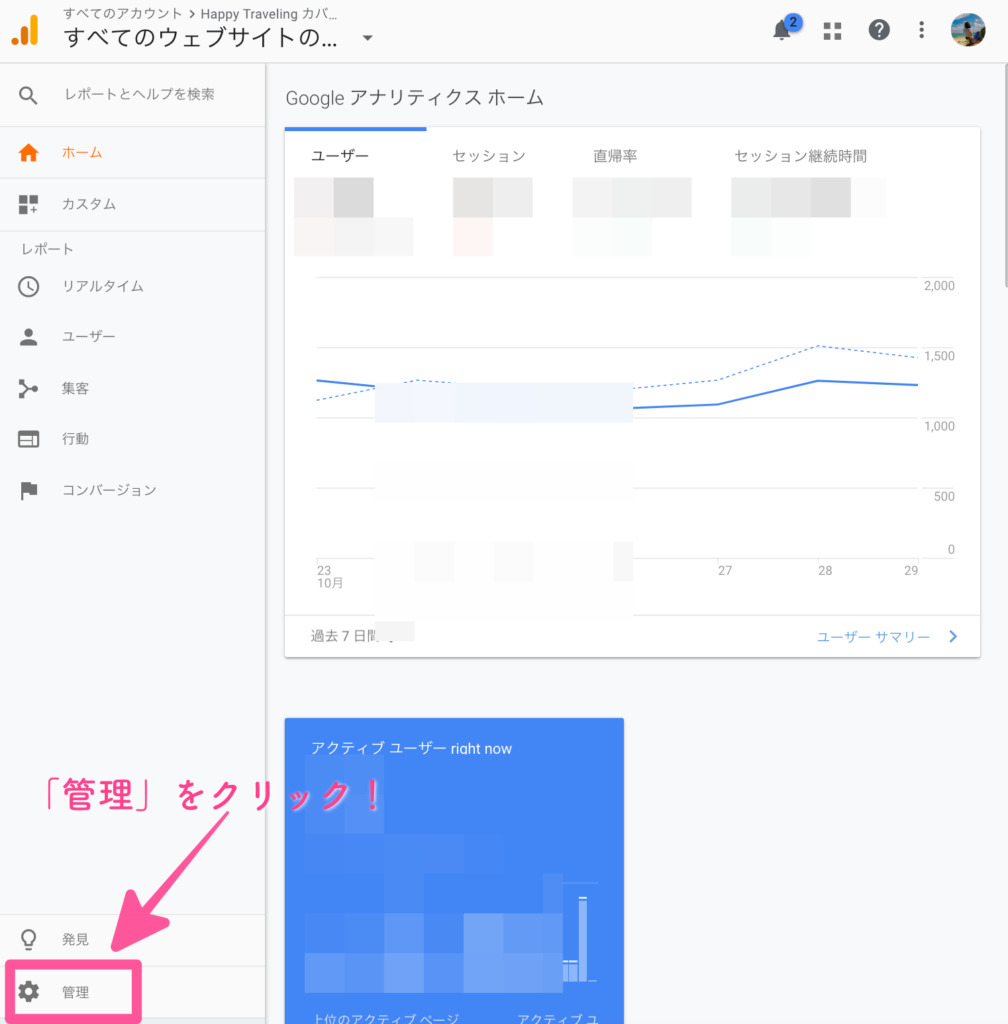Click the conversions flag icon
This screenshot has width=1008, height=1024.
coord(28,490)
